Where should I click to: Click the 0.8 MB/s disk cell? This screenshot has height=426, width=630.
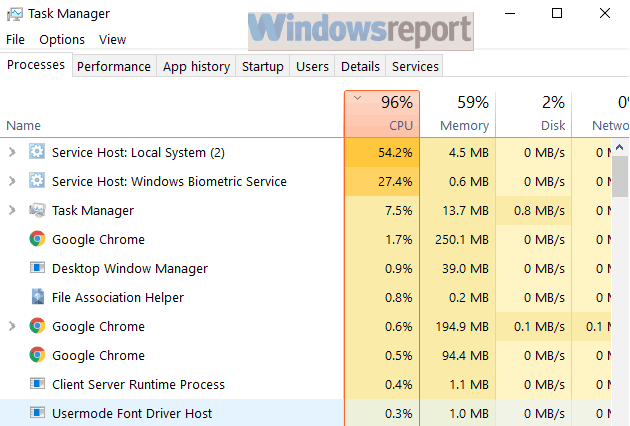tap(534, 210)
